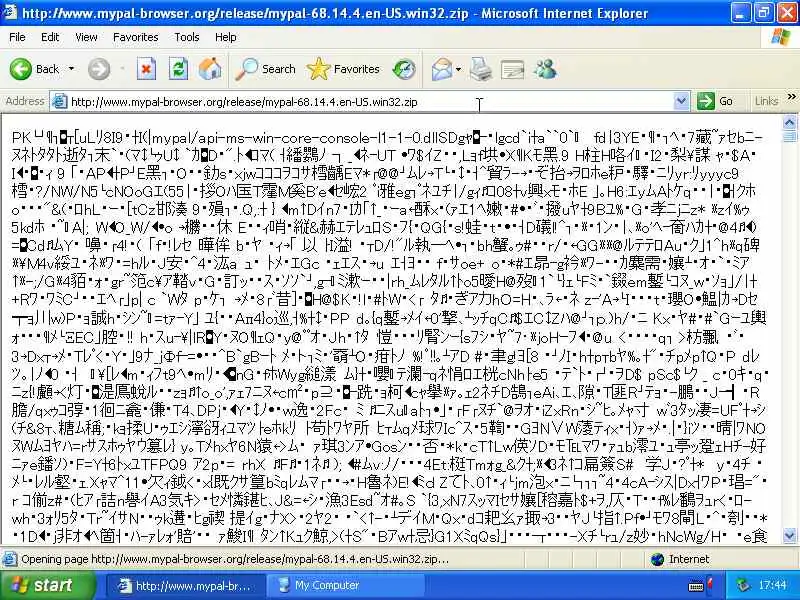Print the page with printer icon

481,69
